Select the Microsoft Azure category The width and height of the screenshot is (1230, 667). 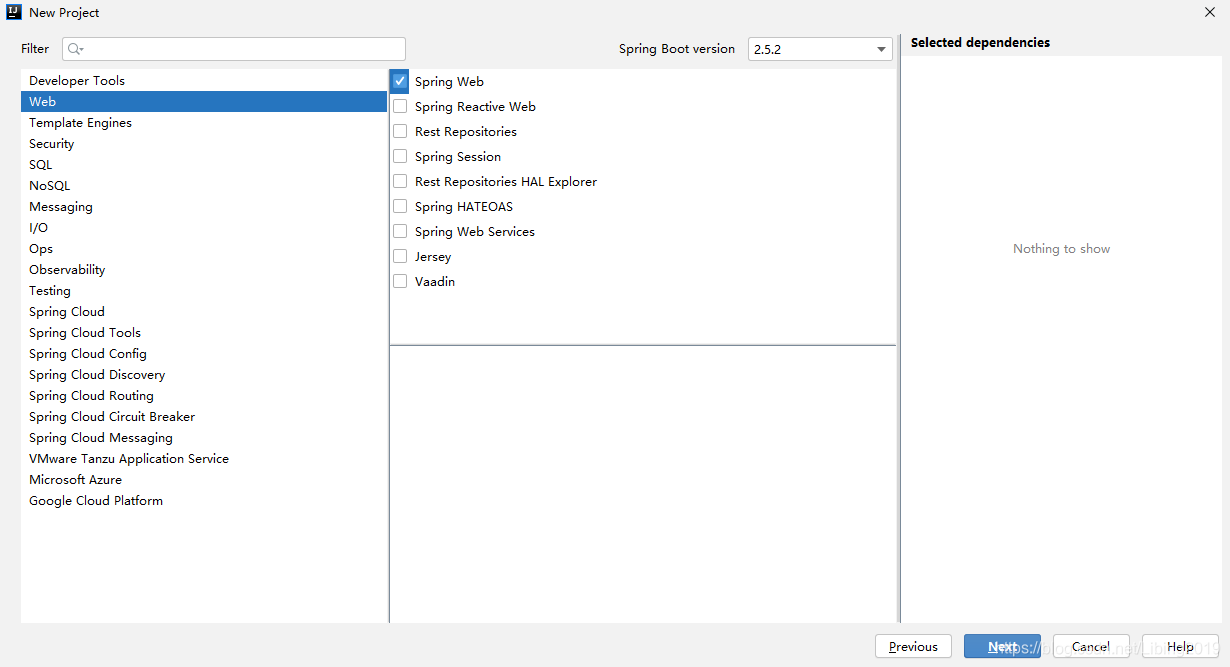pyautogui.click(x=204, y=479)
